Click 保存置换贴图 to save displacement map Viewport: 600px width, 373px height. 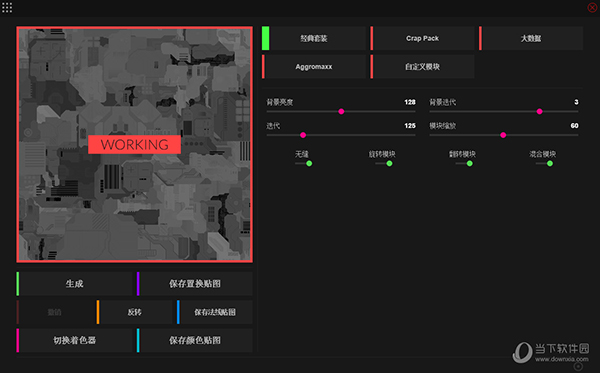click(194, 283)
